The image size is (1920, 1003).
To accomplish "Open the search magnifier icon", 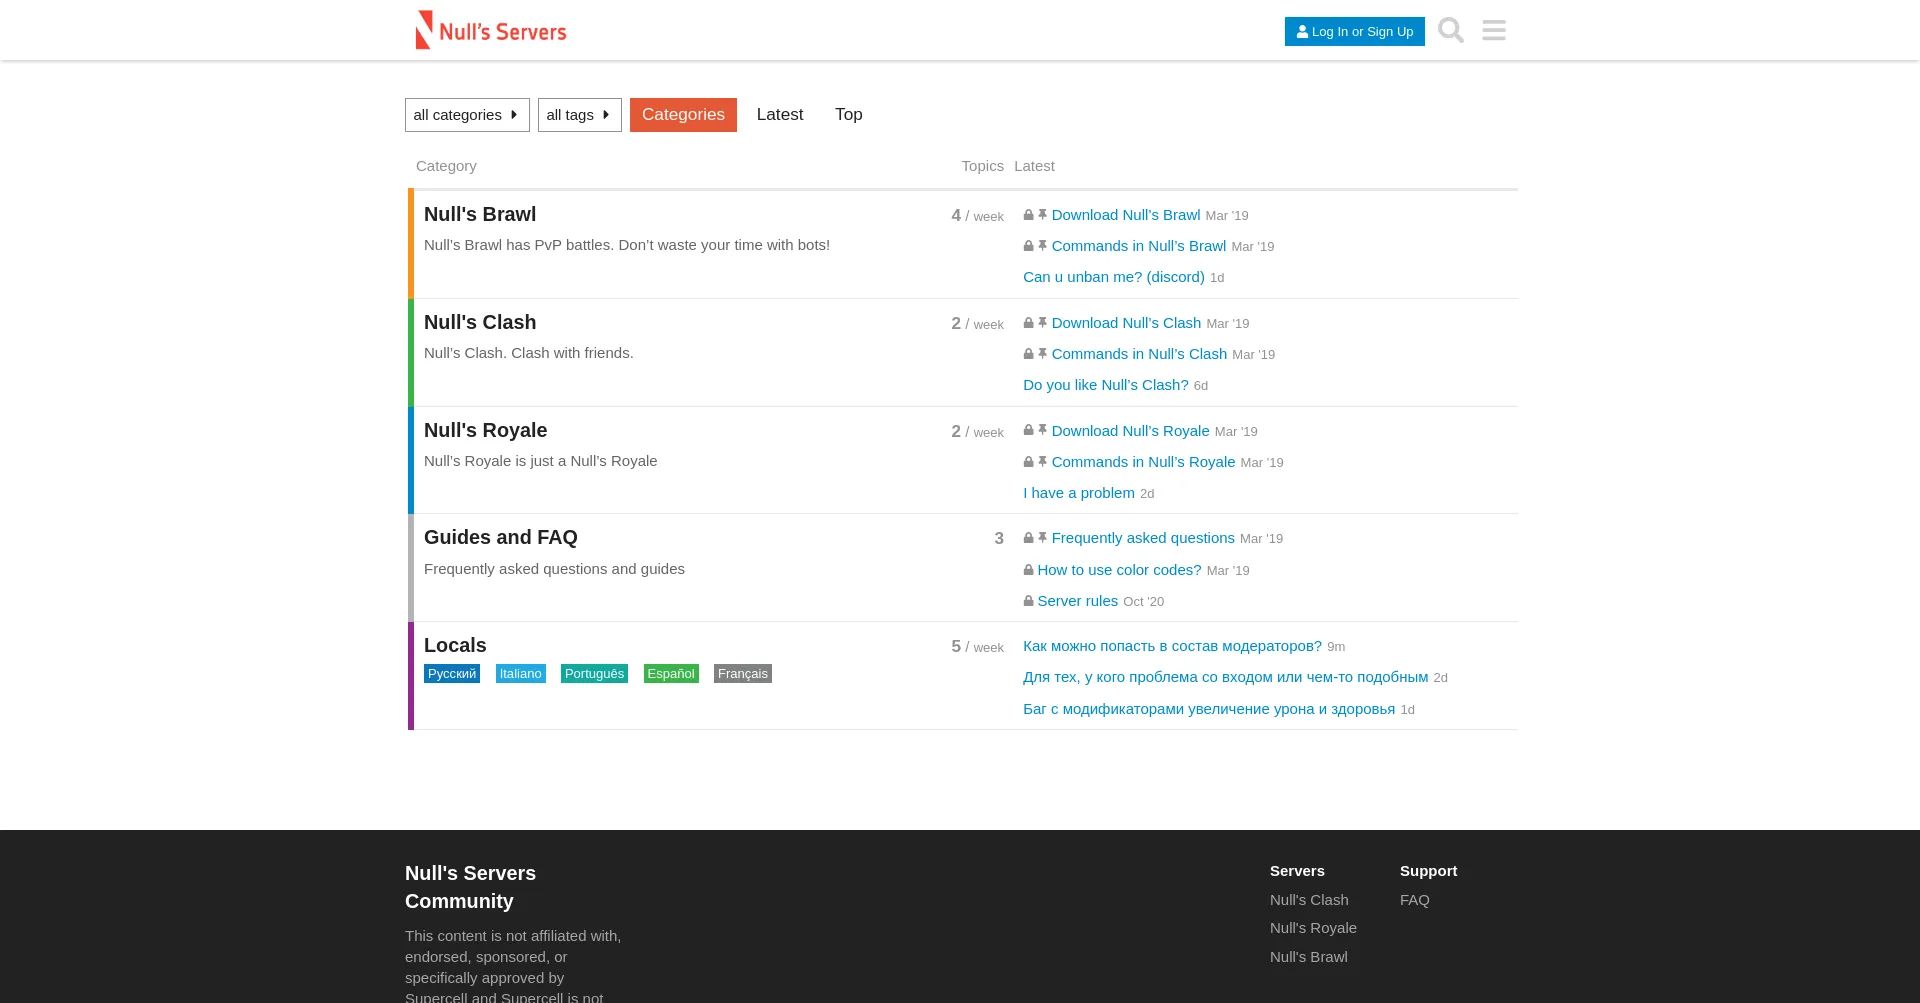I will [x=1450, y=31].
